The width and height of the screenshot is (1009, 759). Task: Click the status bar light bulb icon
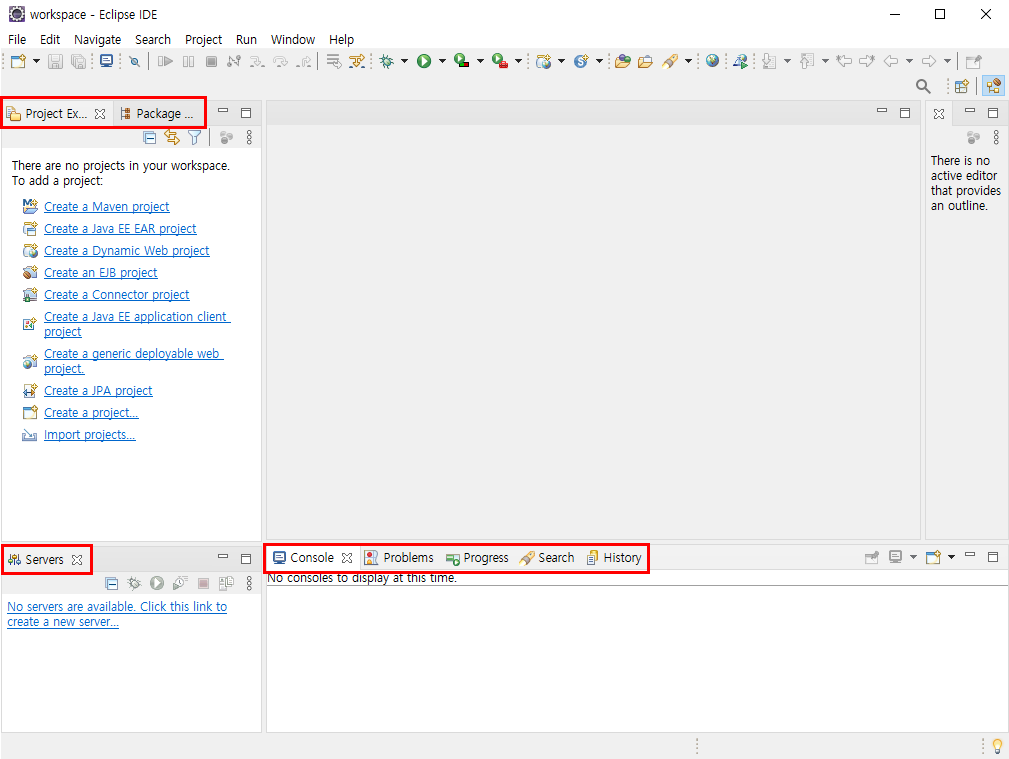coord(997,745)
